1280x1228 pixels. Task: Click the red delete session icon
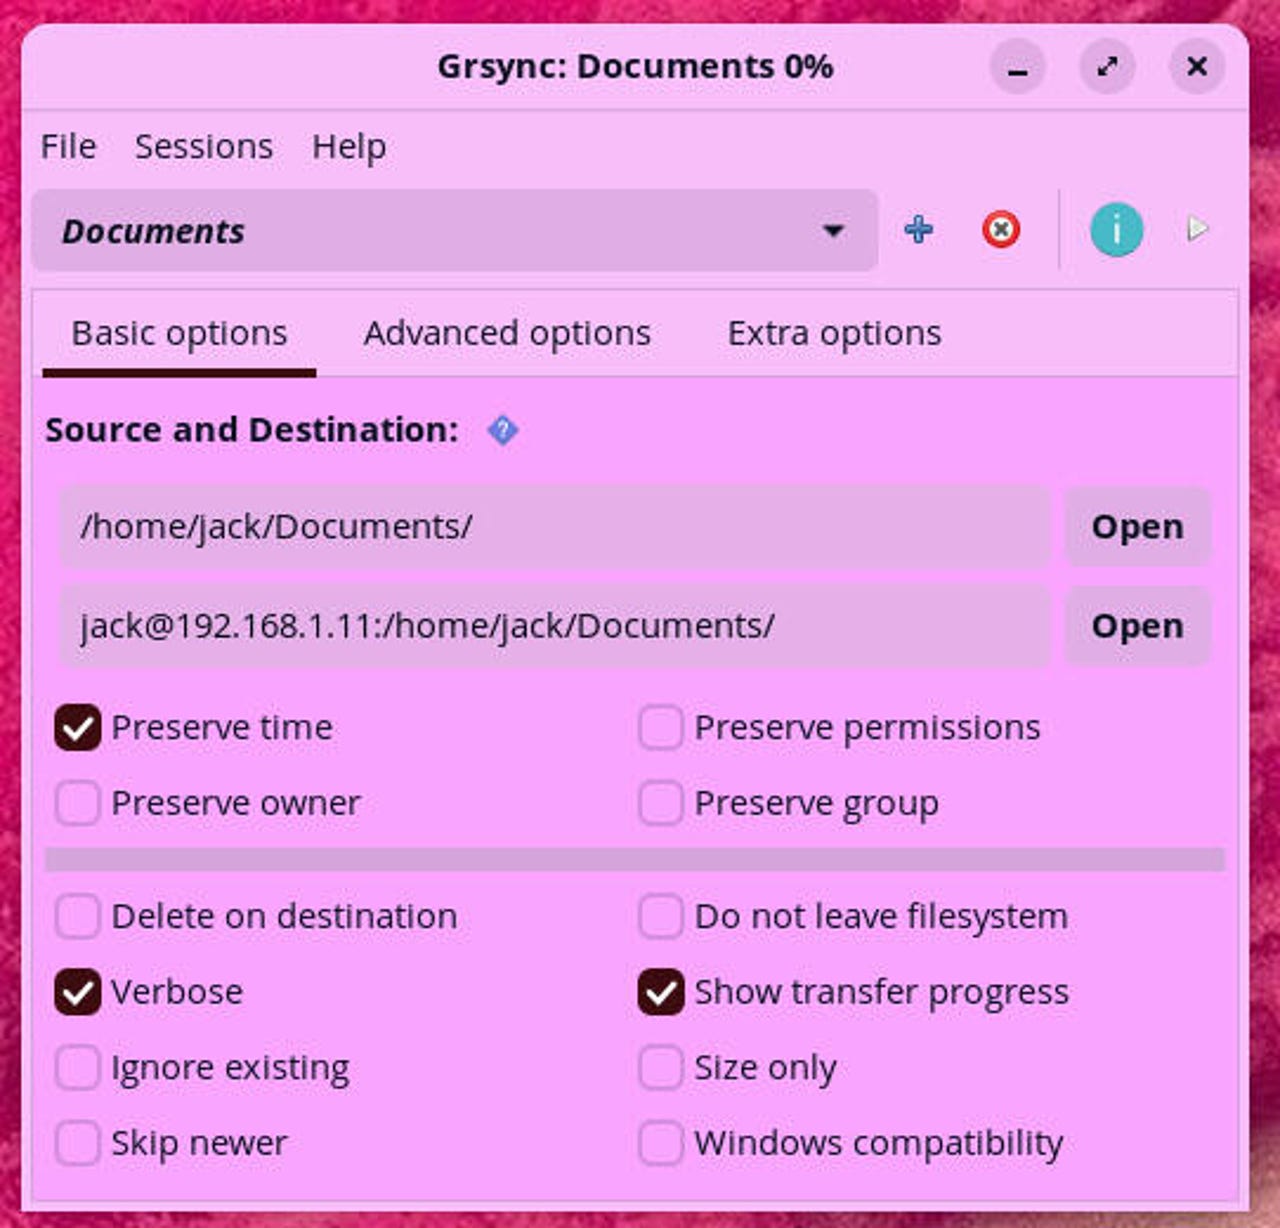click(x=1000, y=230)
